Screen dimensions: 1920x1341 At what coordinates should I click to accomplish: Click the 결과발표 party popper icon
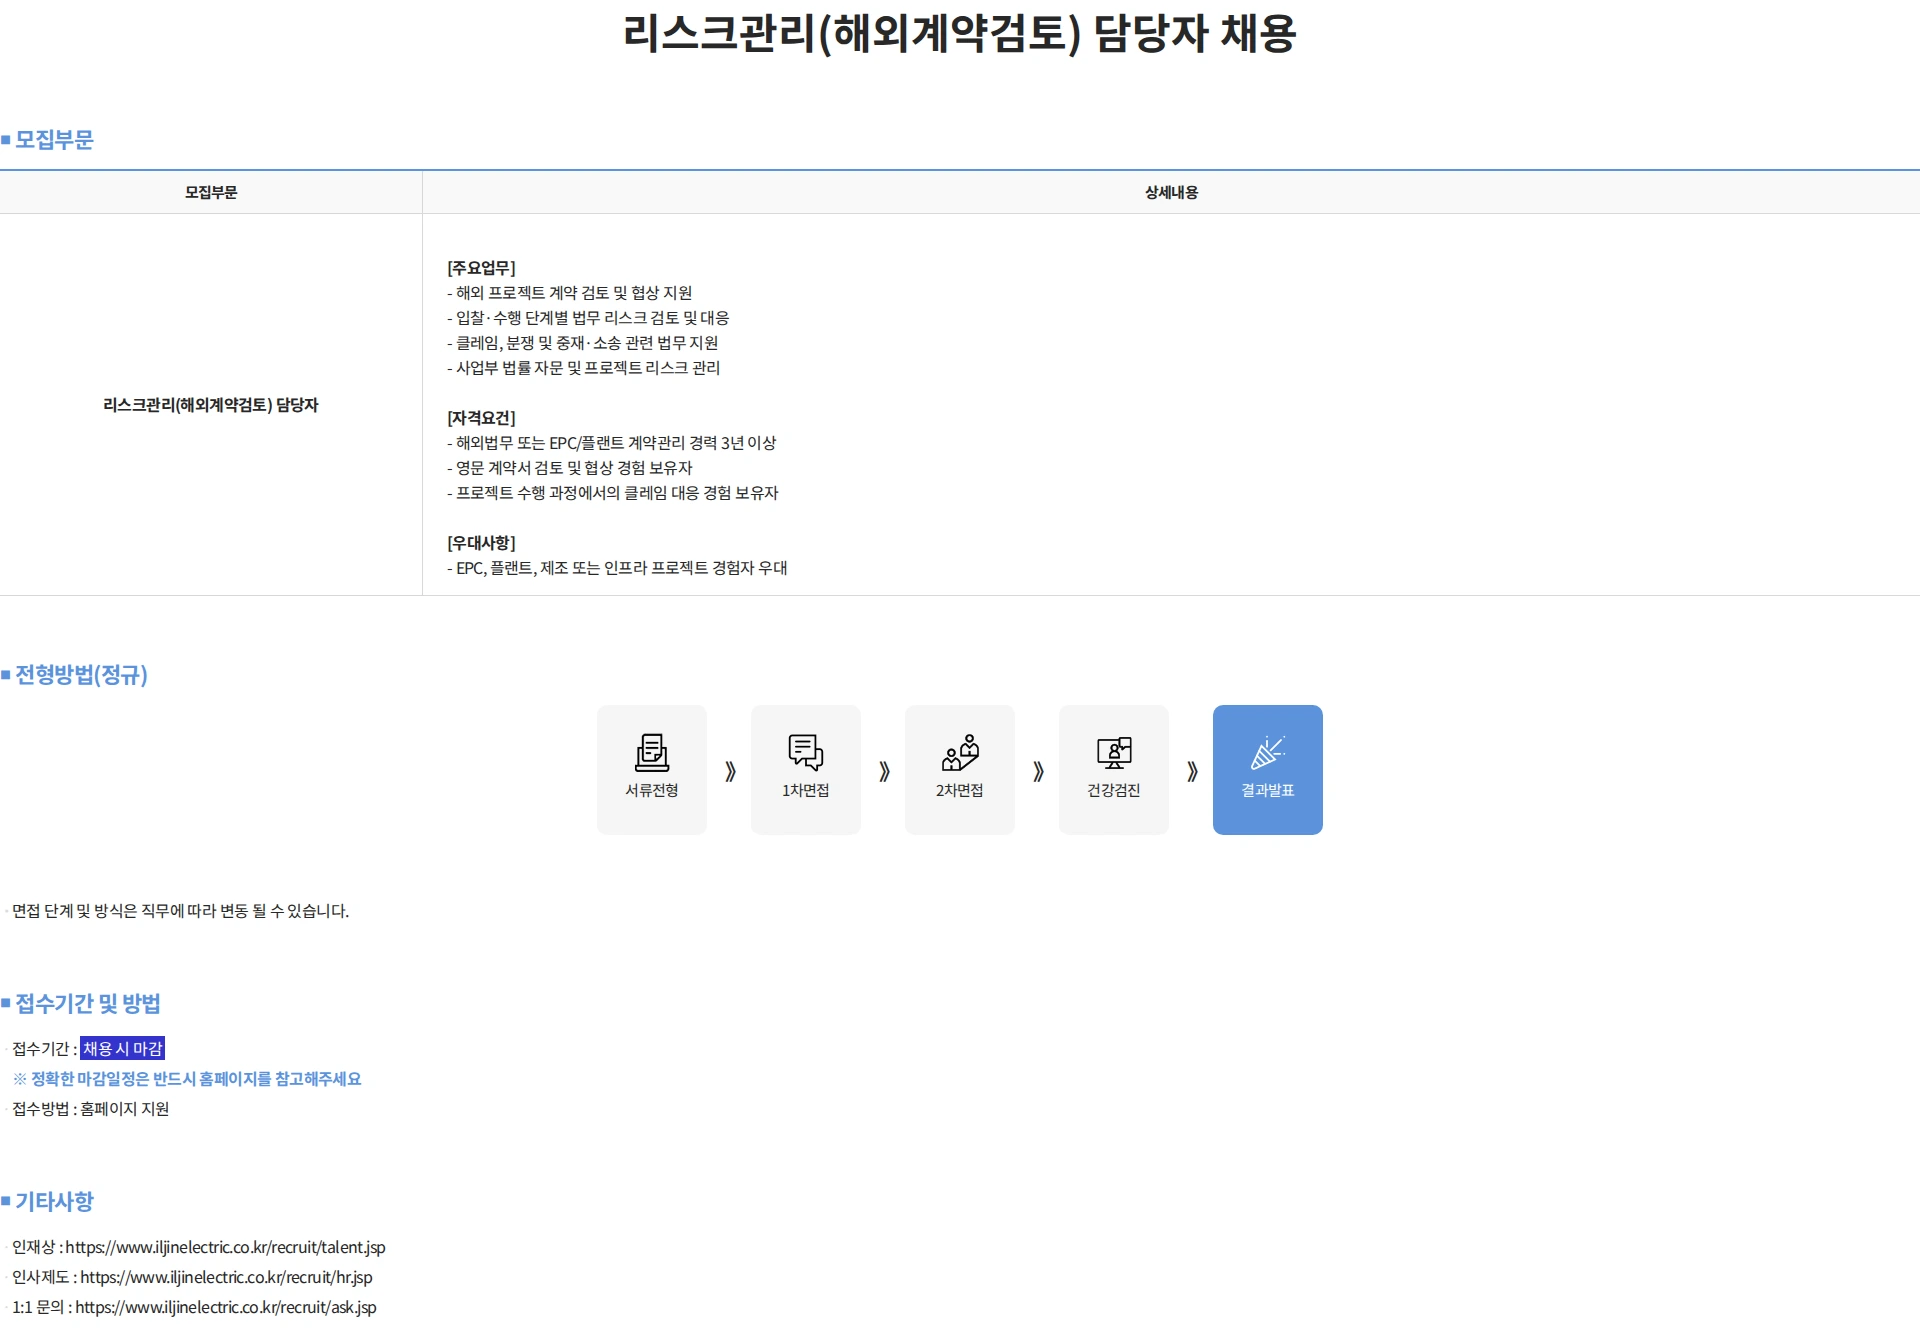1268,752
